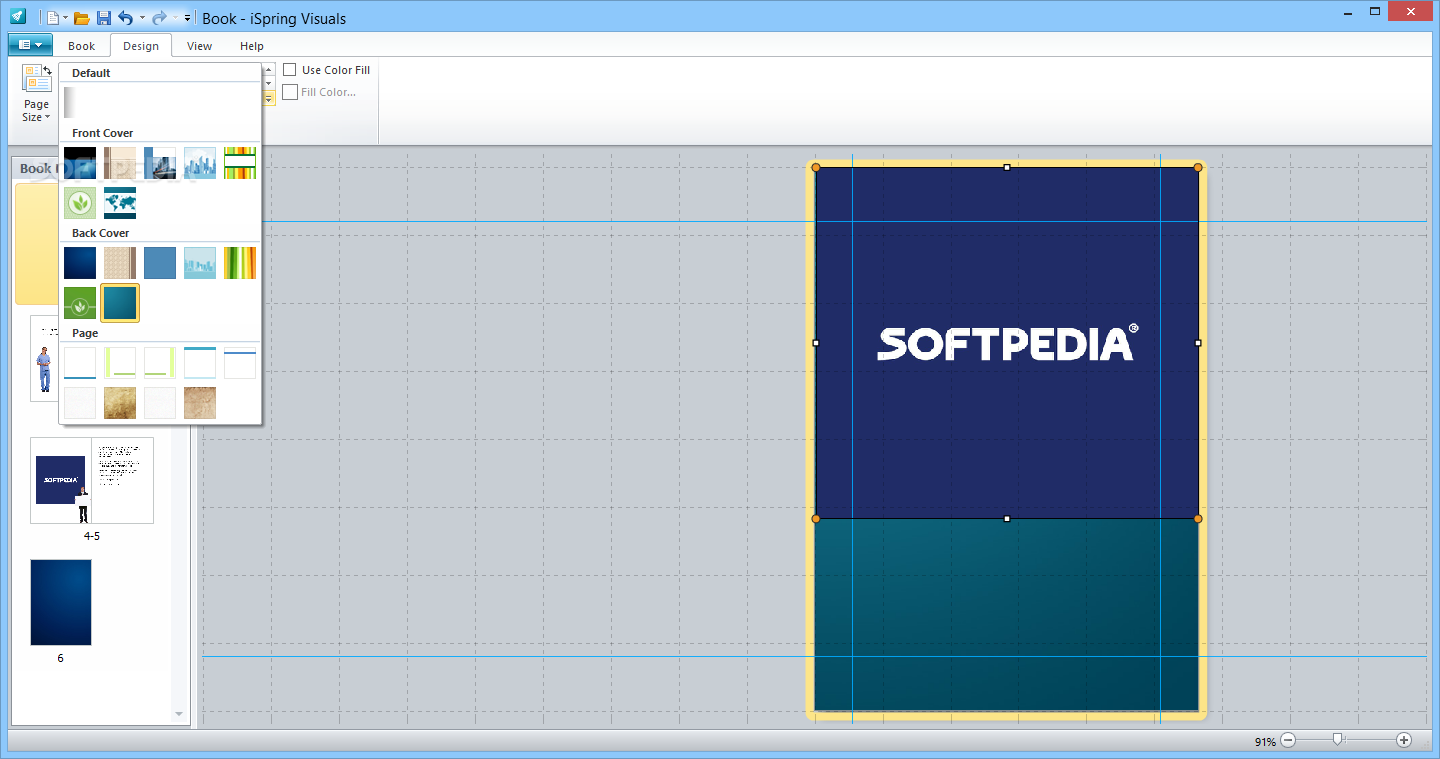1440x759 pixels.
Task: Apply the beige striped Front Cover
Action: [120, 163]
